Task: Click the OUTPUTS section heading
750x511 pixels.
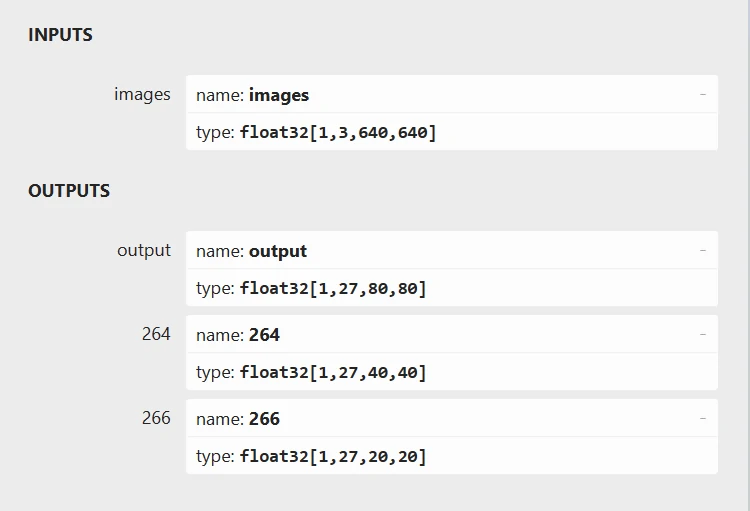Action: (69, 191)
